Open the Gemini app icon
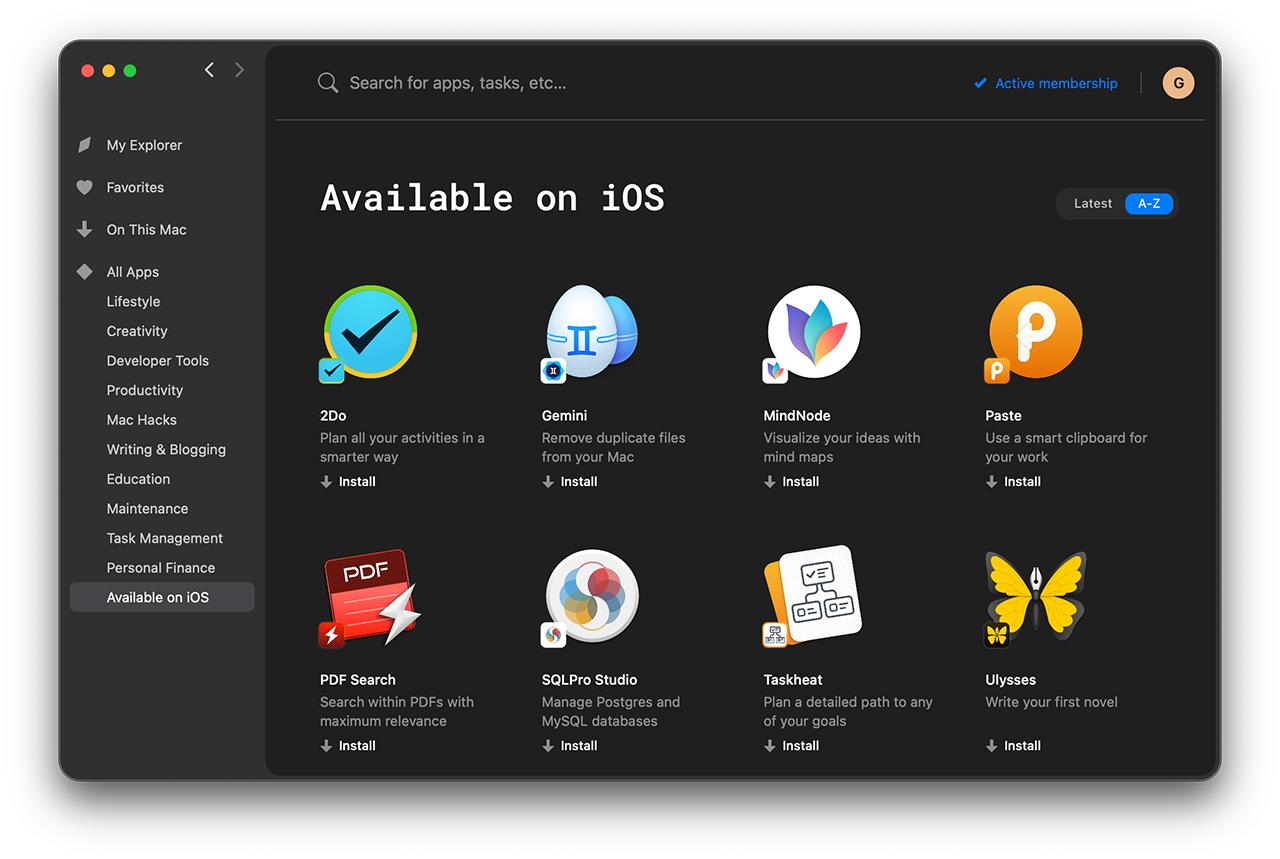1280x859 pixels. click(592, 332)
